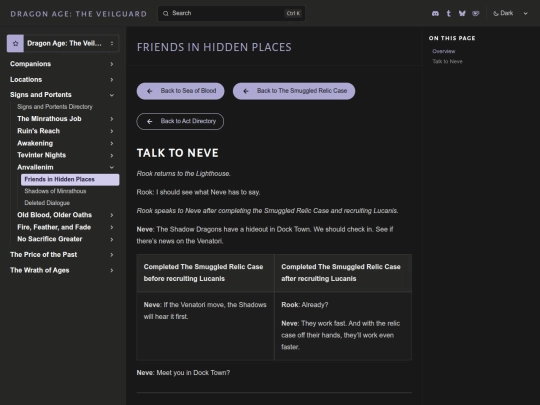Viewport: 540px width, 405px height.
Task: Click the Friends in Hidden Places page title
Action: (x=214, y=47)
